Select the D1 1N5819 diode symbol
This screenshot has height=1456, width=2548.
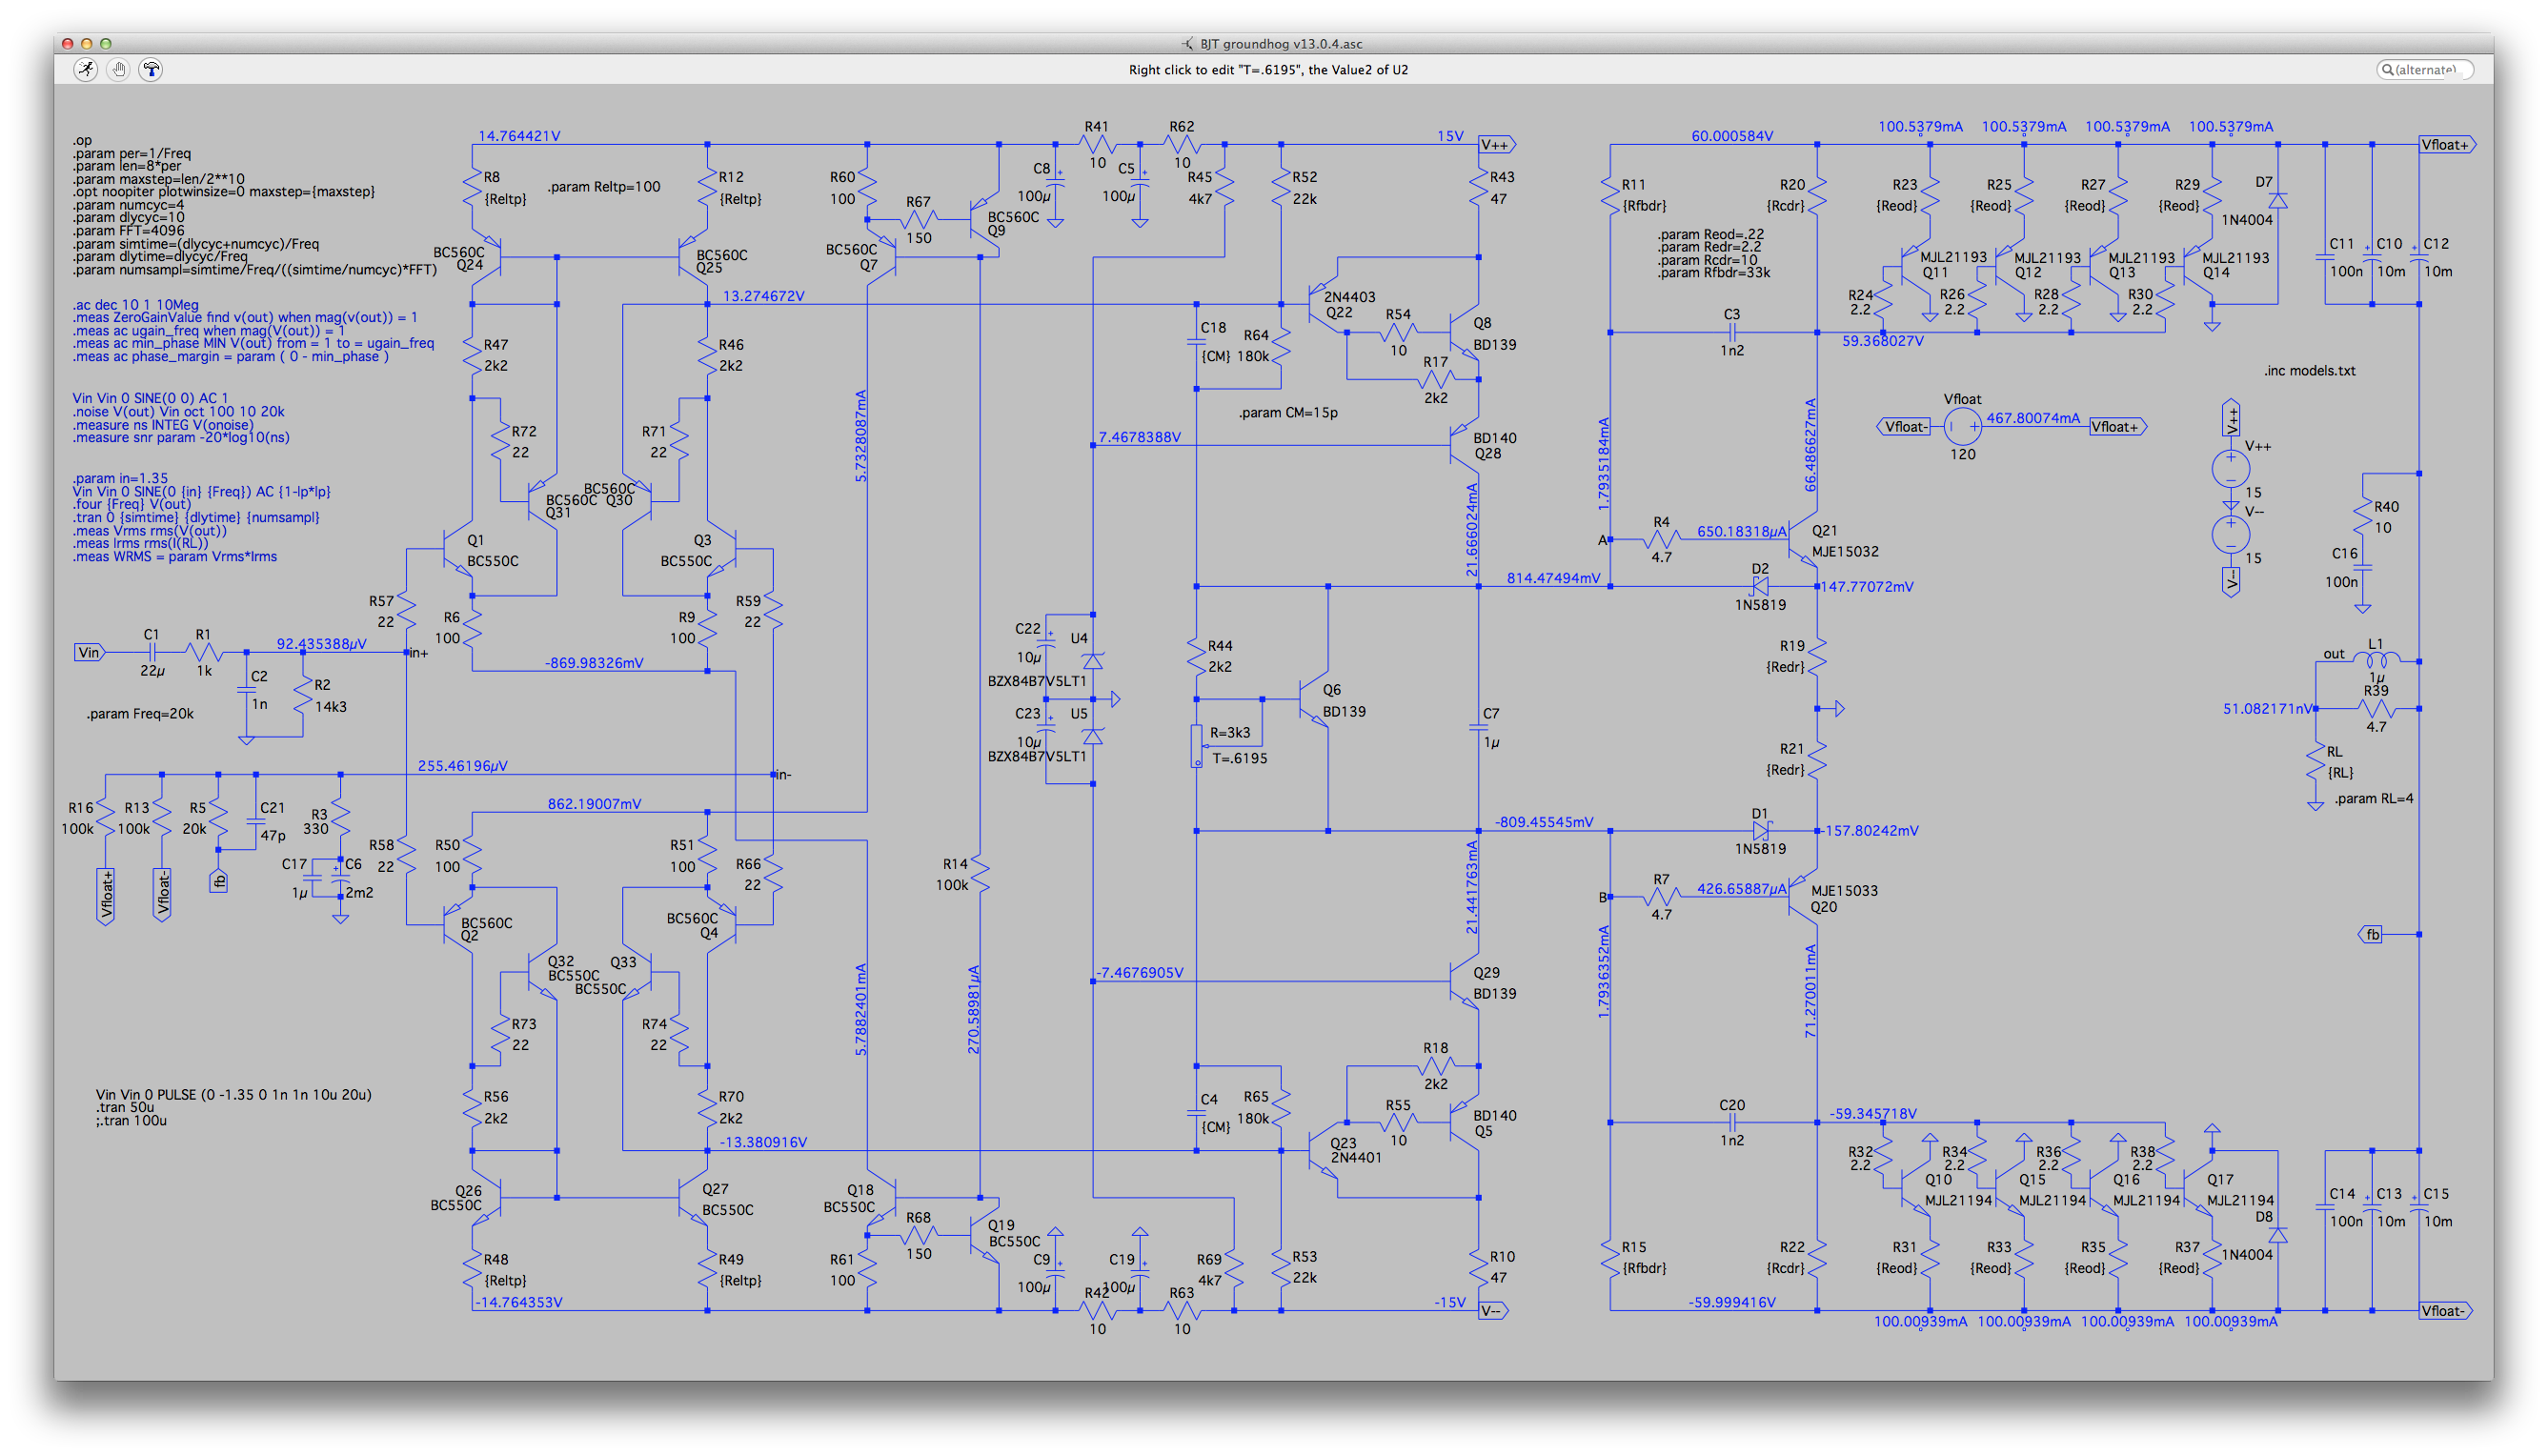(x=1760, y=830)
